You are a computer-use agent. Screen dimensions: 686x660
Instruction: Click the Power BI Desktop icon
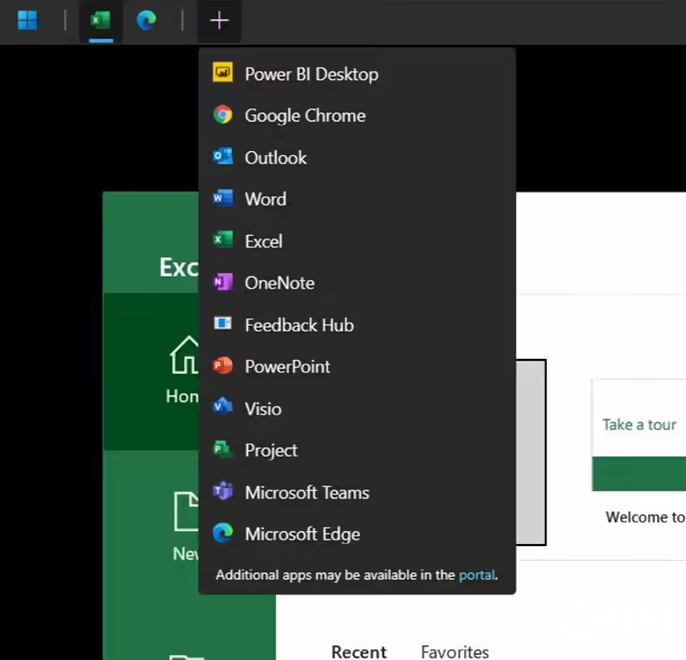tap(223, 74)
